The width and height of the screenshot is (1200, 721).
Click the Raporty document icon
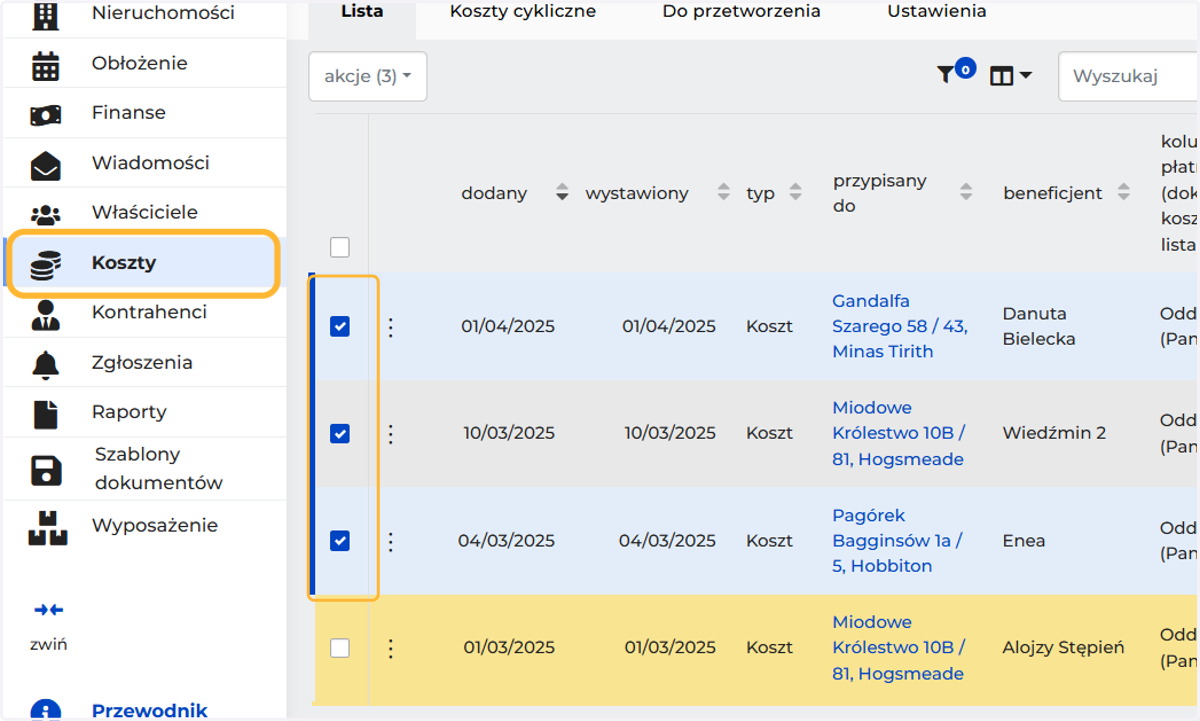[46, 414]
